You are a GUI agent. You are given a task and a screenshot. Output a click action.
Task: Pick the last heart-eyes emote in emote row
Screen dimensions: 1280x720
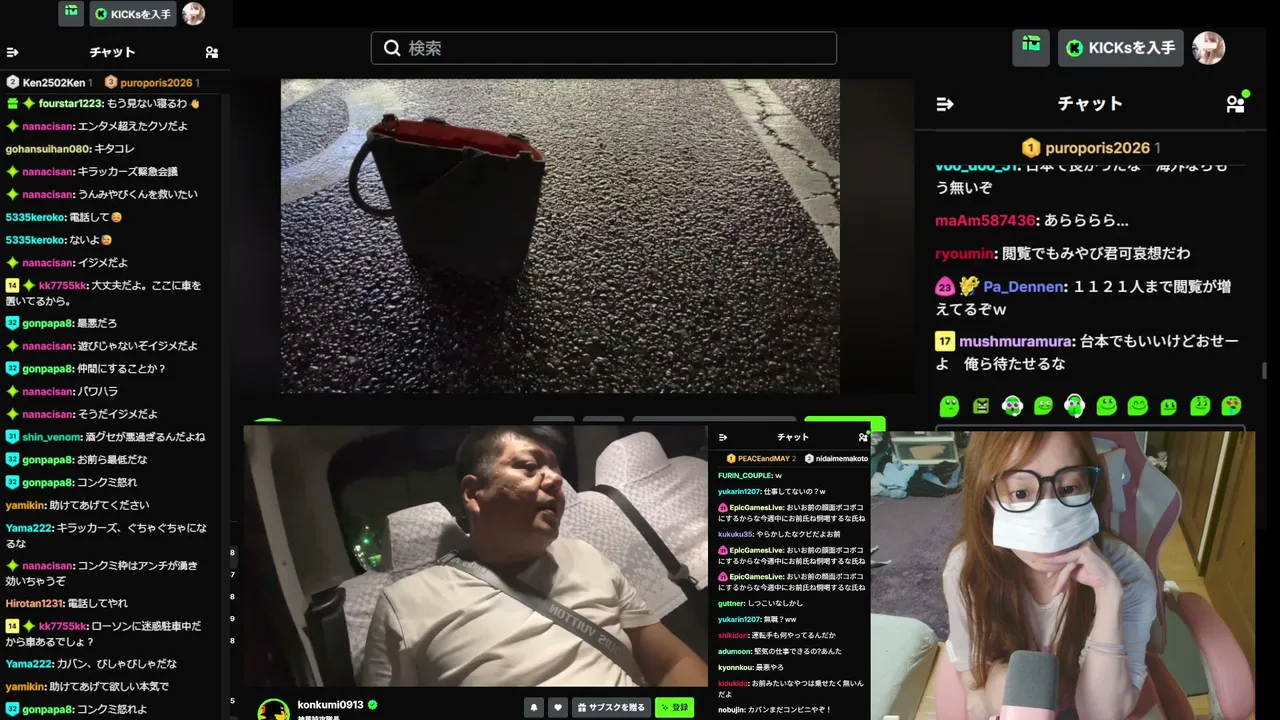coord(1231,405)
